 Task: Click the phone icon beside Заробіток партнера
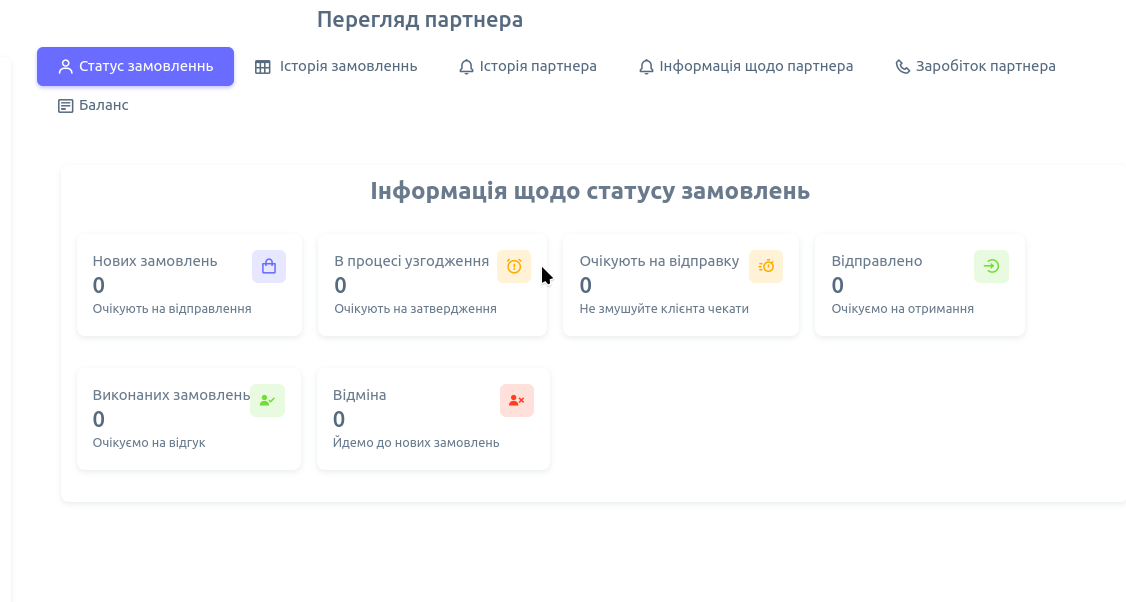902,67
